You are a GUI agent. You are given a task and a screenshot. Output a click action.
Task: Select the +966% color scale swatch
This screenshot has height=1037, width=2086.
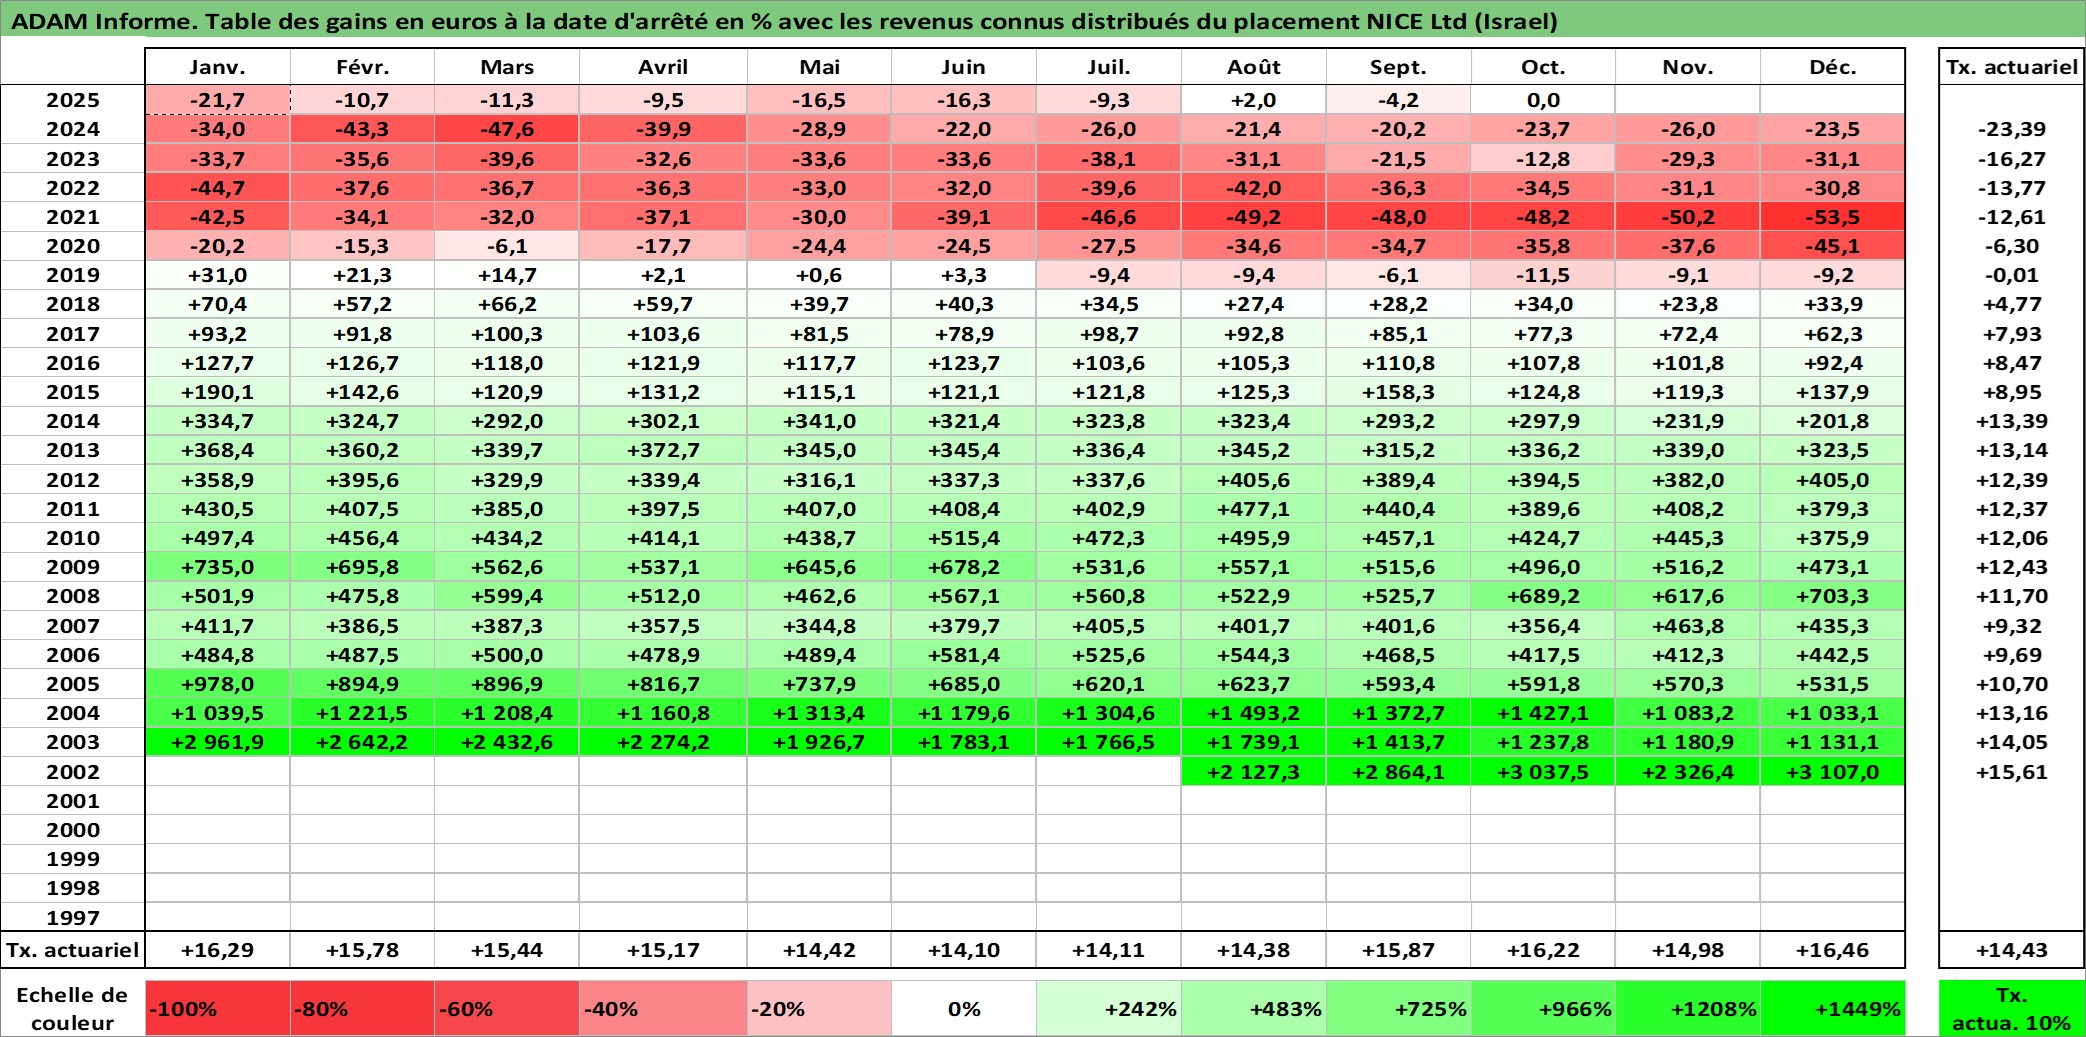(x=1543, y=1008)
